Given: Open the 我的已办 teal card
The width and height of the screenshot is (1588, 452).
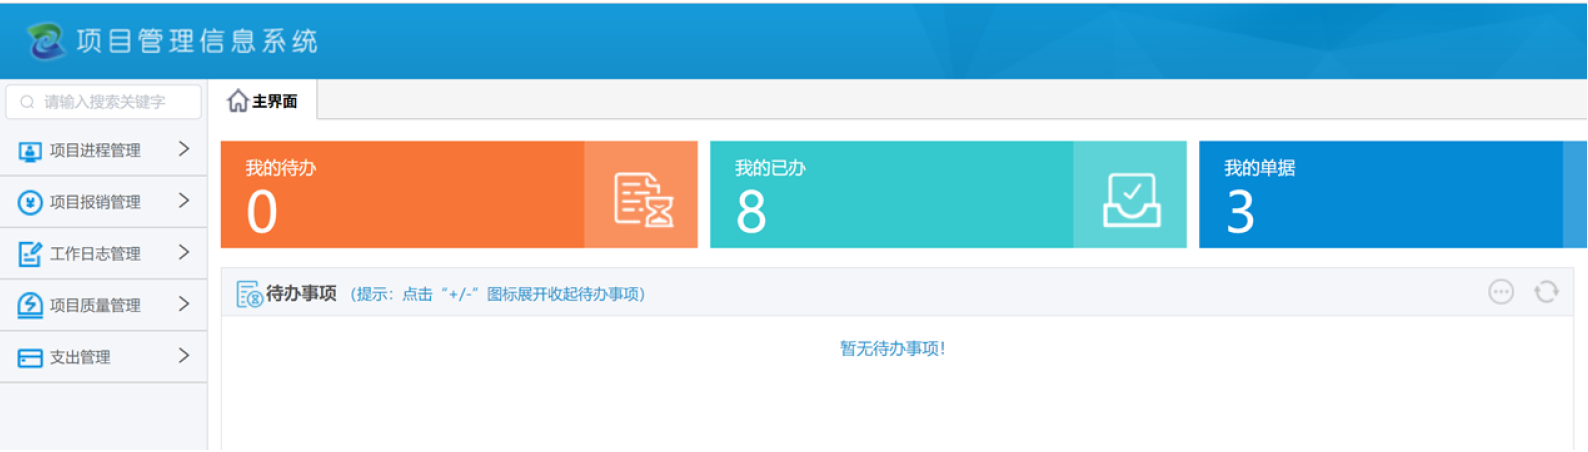Looking at the screenshot, I should pos(948,195).
